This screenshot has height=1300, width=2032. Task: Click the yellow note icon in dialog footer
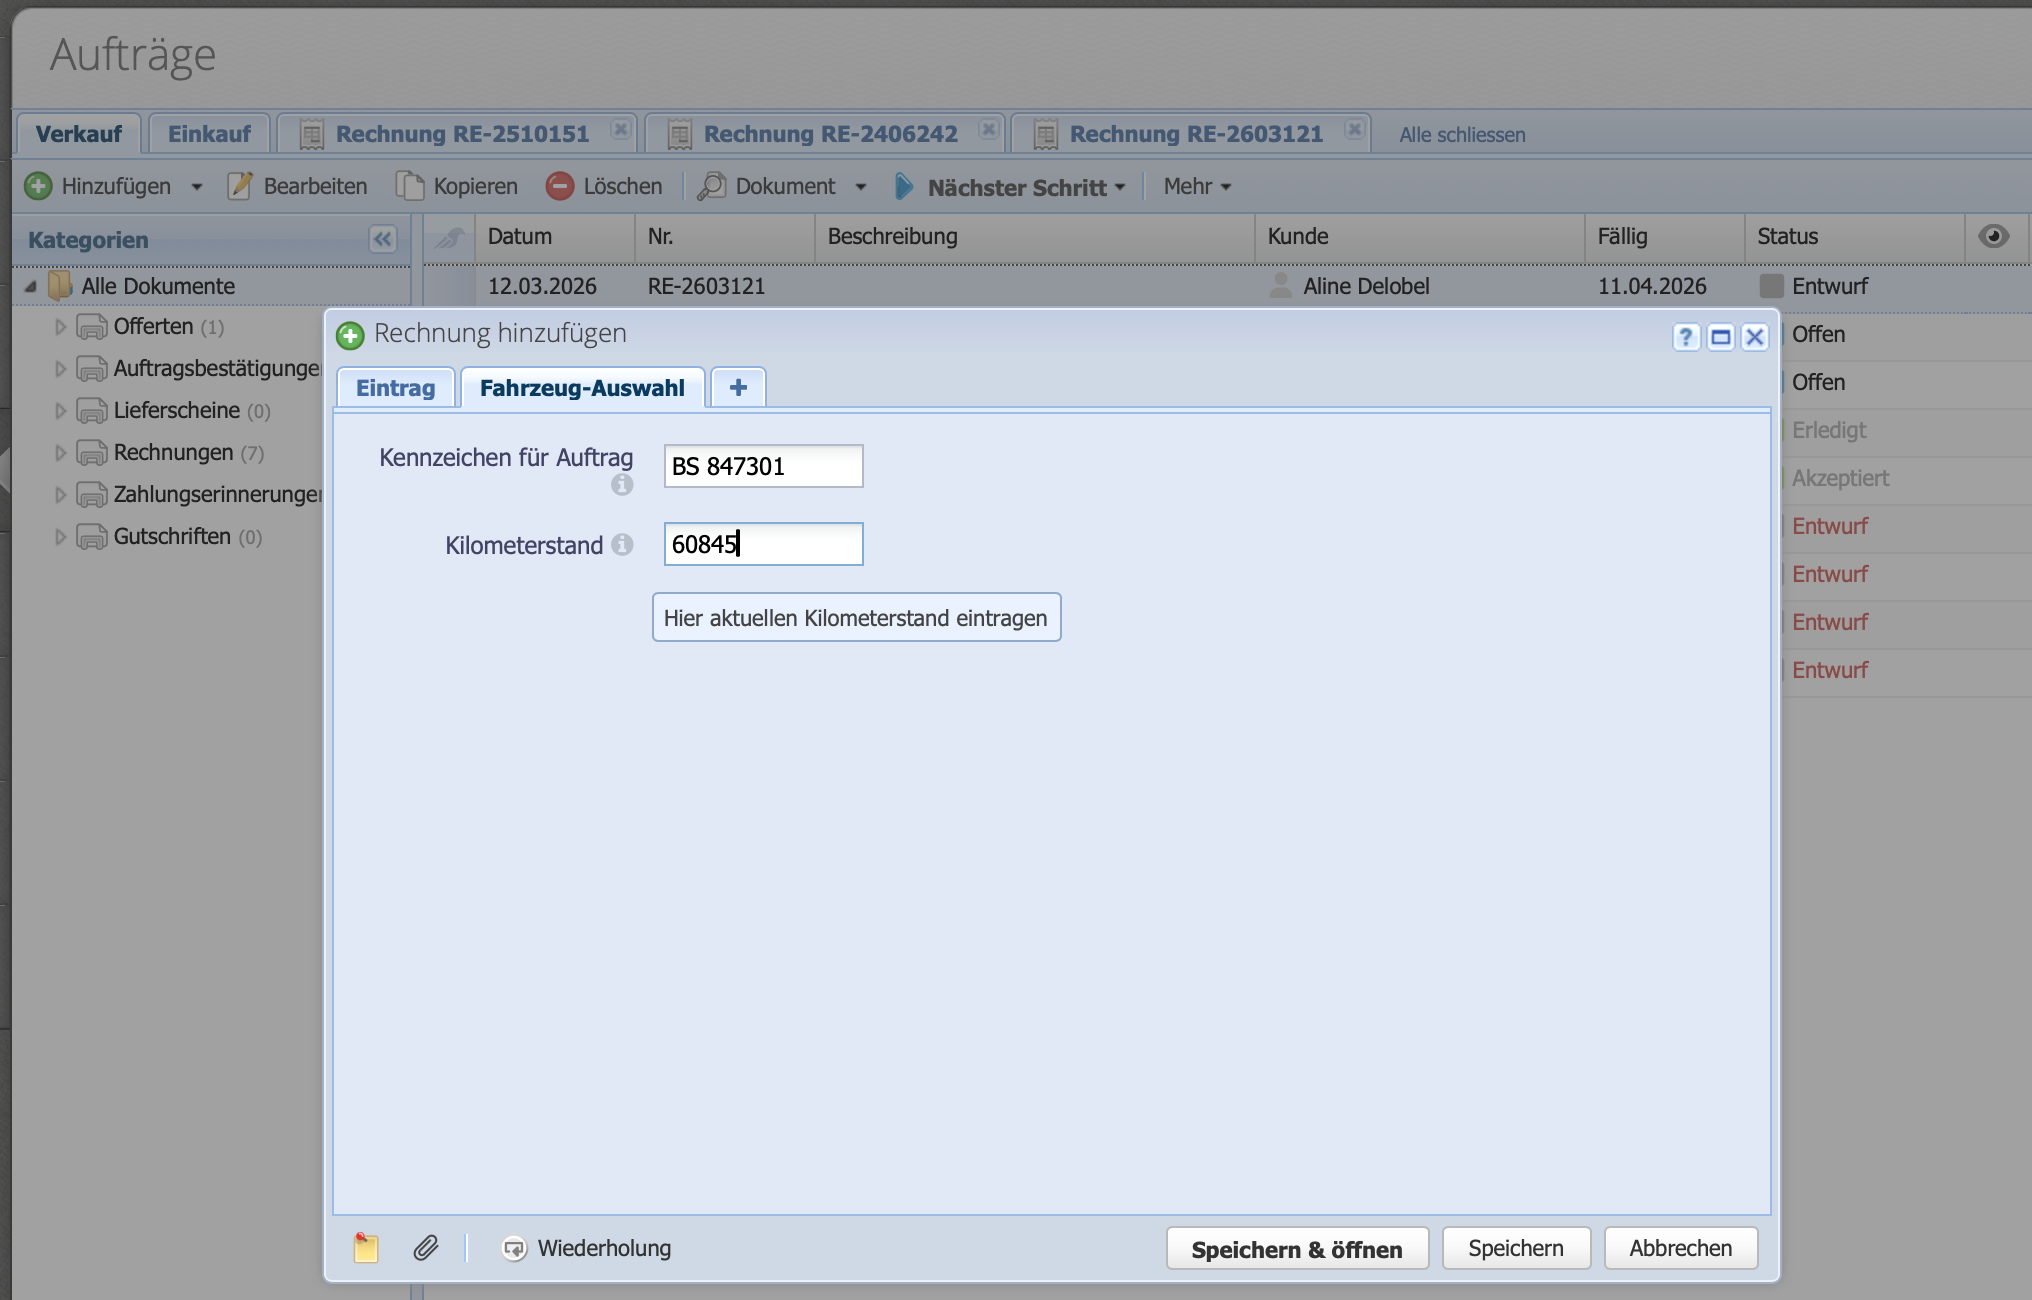tap(366, 1248)
